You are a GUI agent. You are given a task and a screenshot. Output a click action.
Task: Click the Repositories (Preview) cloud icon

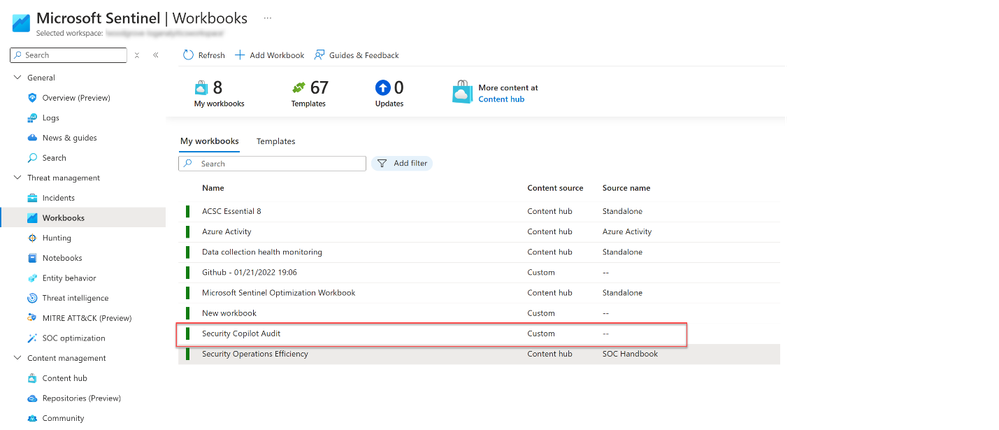(x=32, y=398)
